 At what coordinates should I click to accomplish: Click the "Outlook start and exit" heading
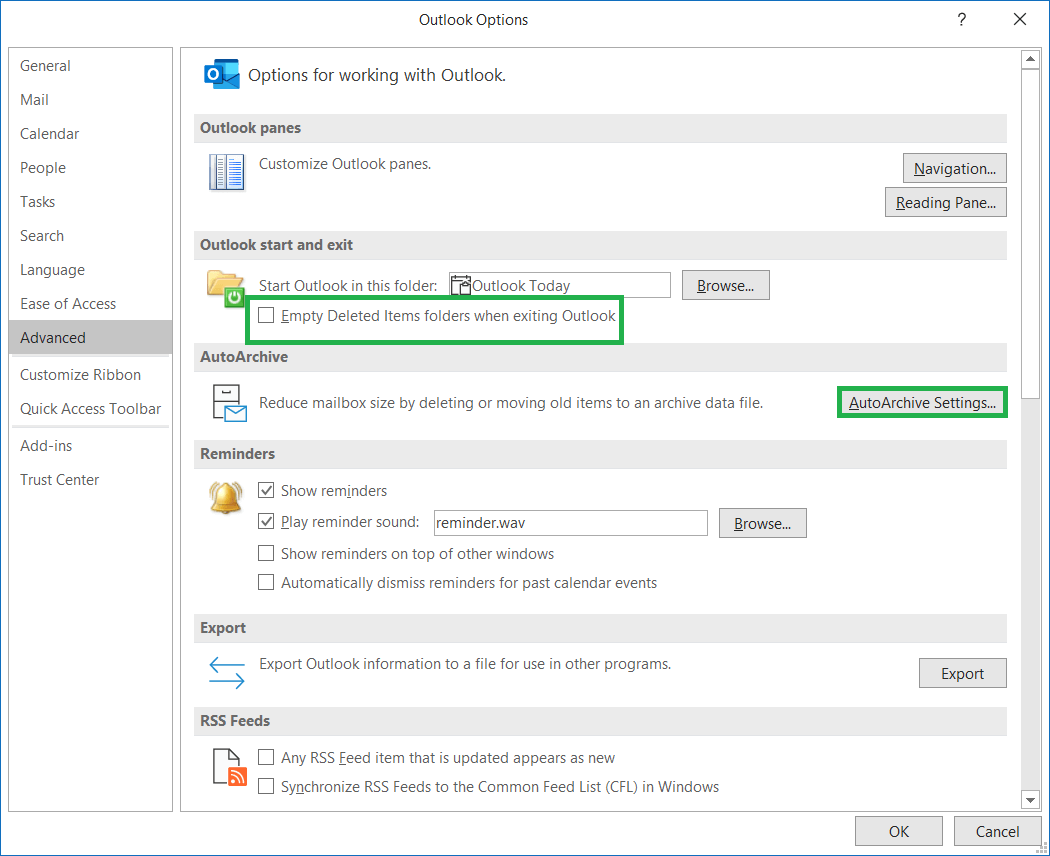[276, 245]
